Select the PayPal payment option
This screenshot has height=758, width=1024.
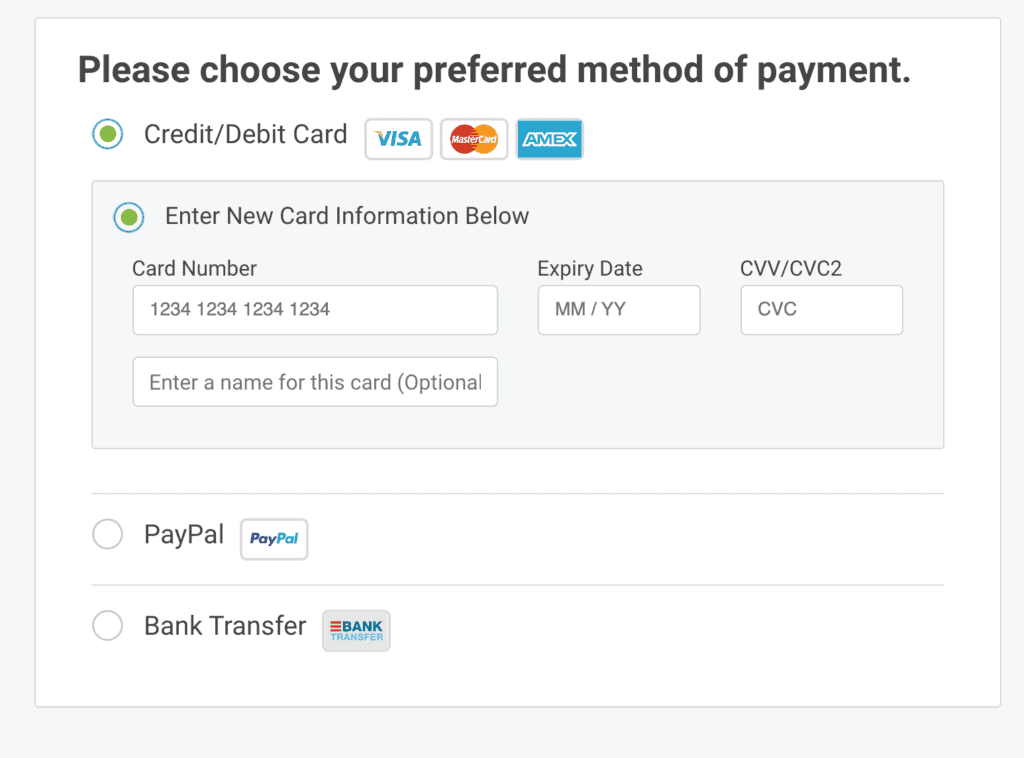(107, 534)
